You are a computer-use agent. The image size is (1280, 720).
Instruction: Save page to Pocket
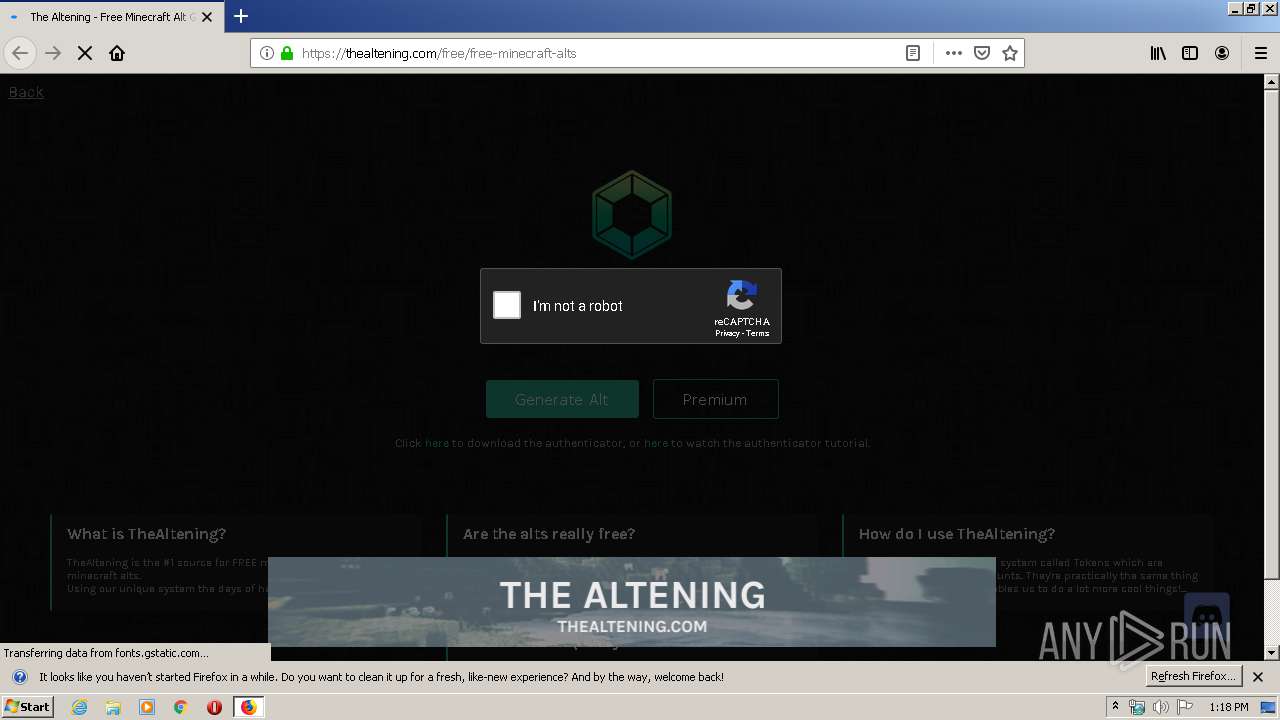[x=982, y=53]
